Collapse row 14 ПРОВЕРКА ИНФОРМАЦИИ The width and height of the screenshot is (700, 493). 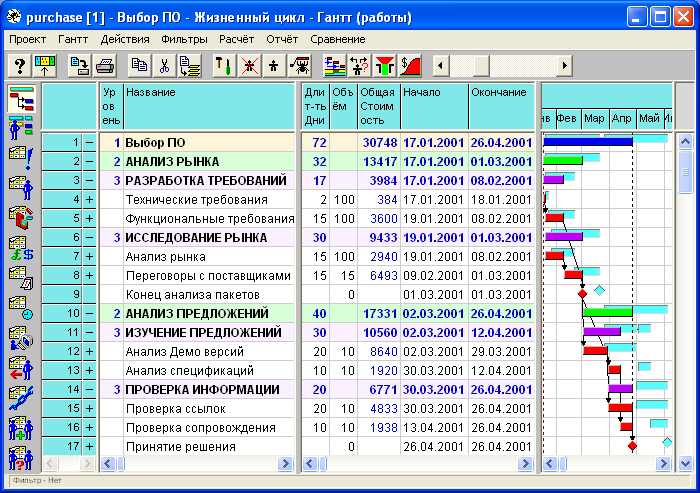click(89, 389)
